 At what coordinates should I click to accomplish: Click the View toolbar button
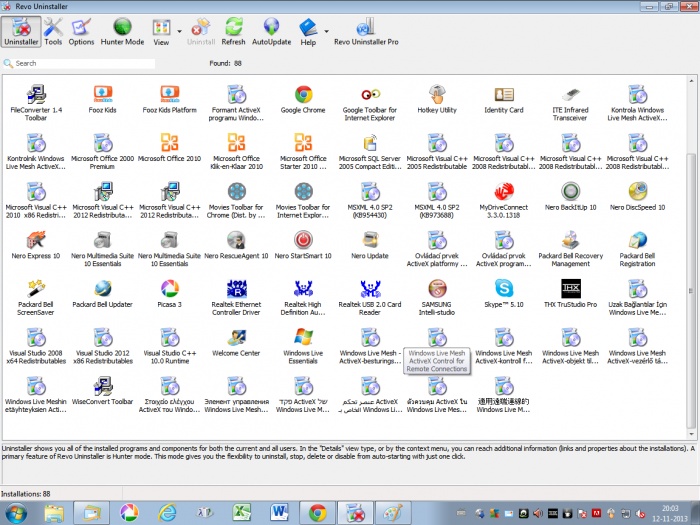(161, 31)
